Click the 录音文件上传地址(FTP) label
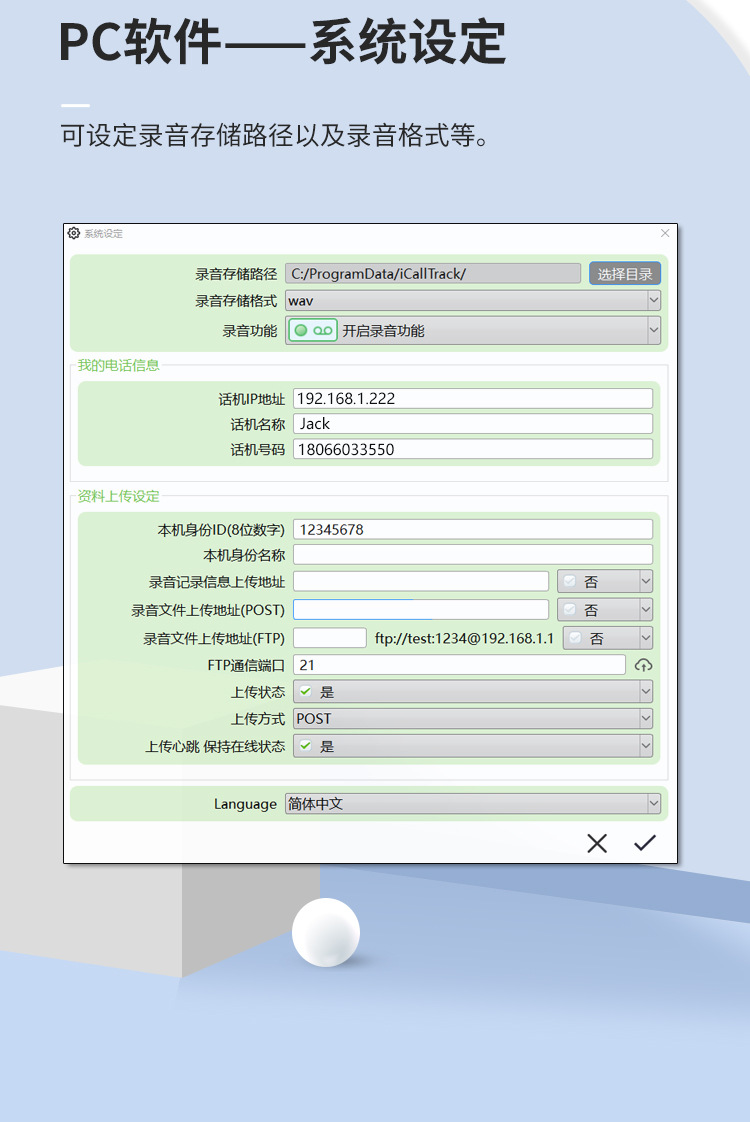Screen dimensions: 750x1122 click(214, 639)
